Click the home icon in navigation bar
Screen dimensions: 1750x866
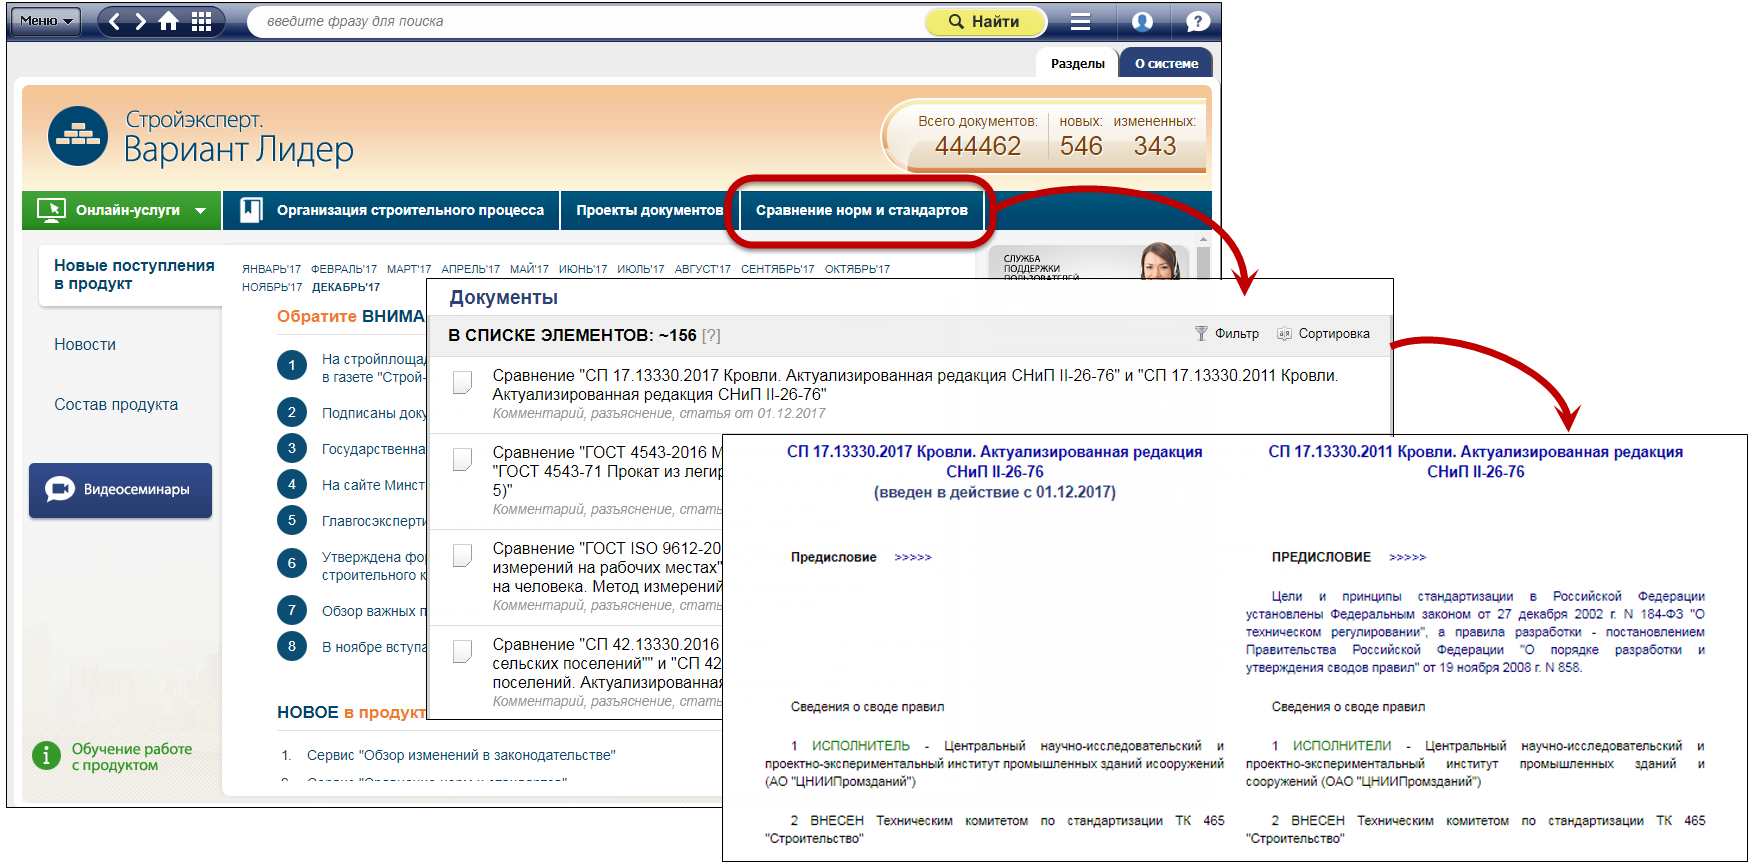click(169, 21)
